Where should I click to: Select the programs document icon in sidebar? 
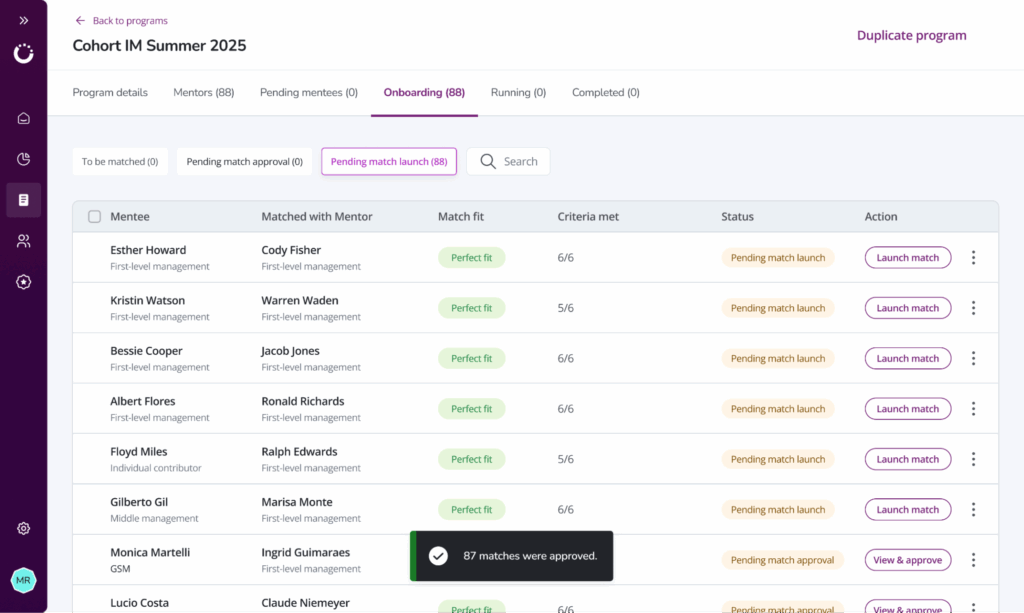click(24, 200)
